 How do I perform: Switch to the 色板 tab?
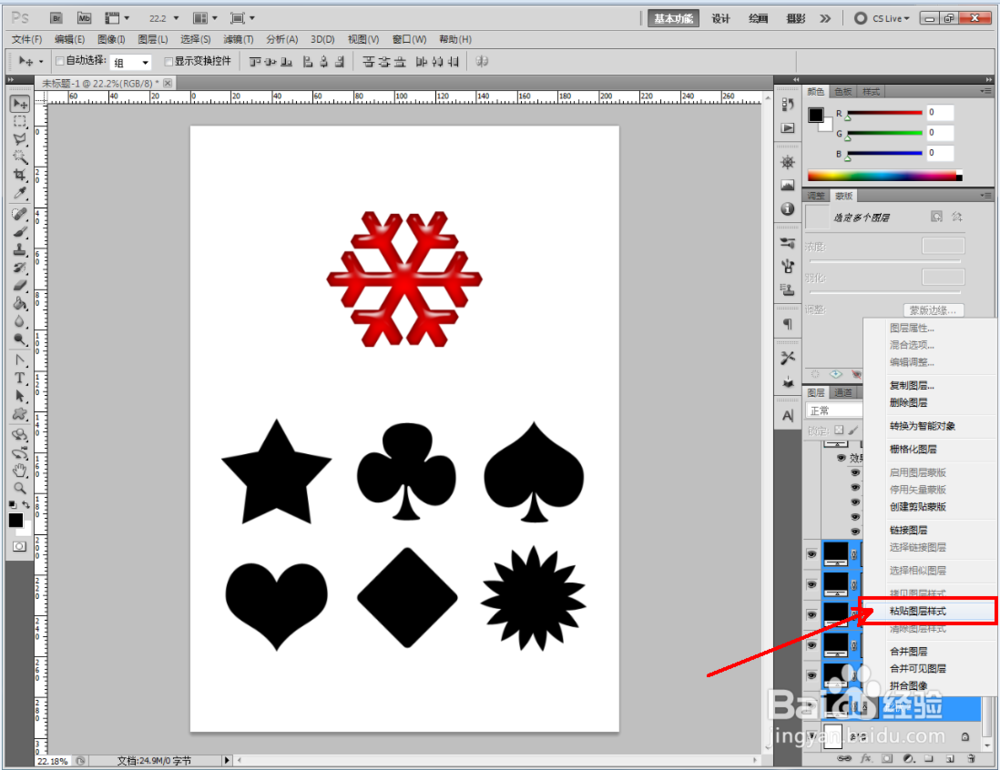pos(843,91)
